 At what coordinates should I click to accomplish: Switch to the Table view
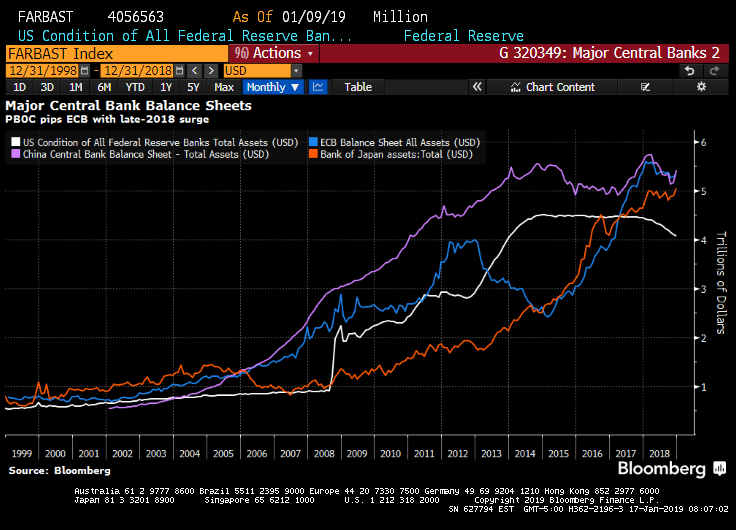358,87
